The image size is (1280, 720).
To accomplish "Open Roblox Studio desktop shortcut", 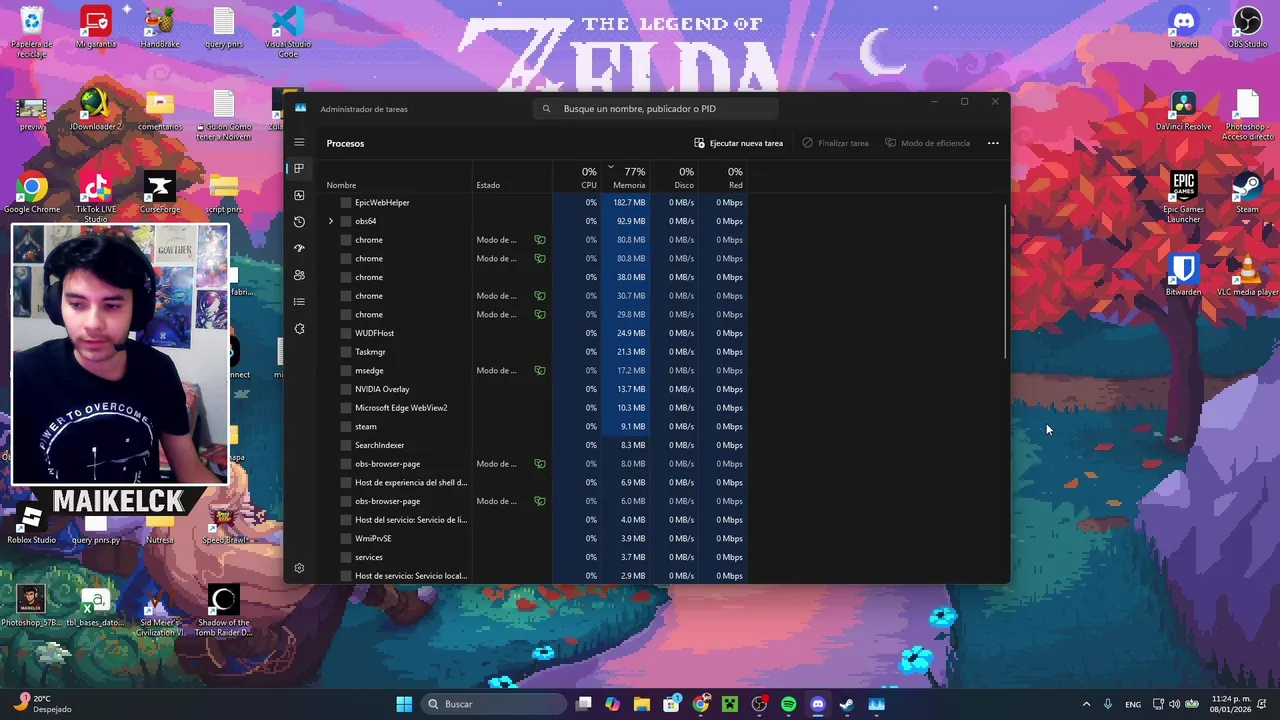I will (32, 523).
